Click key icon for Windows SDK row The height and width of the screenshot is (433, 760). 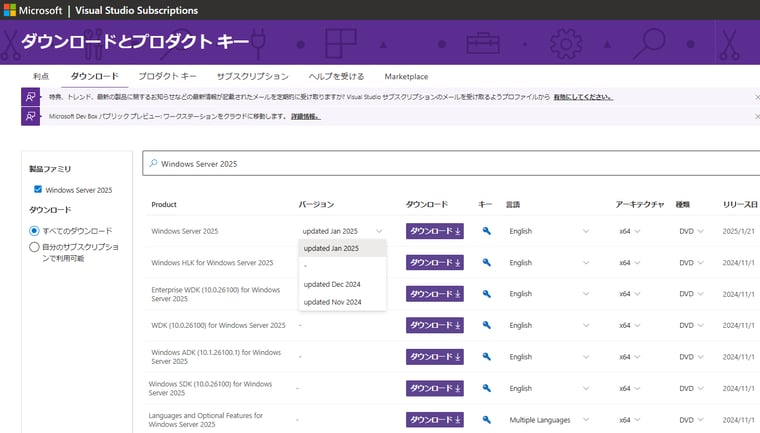coord(487,388)
